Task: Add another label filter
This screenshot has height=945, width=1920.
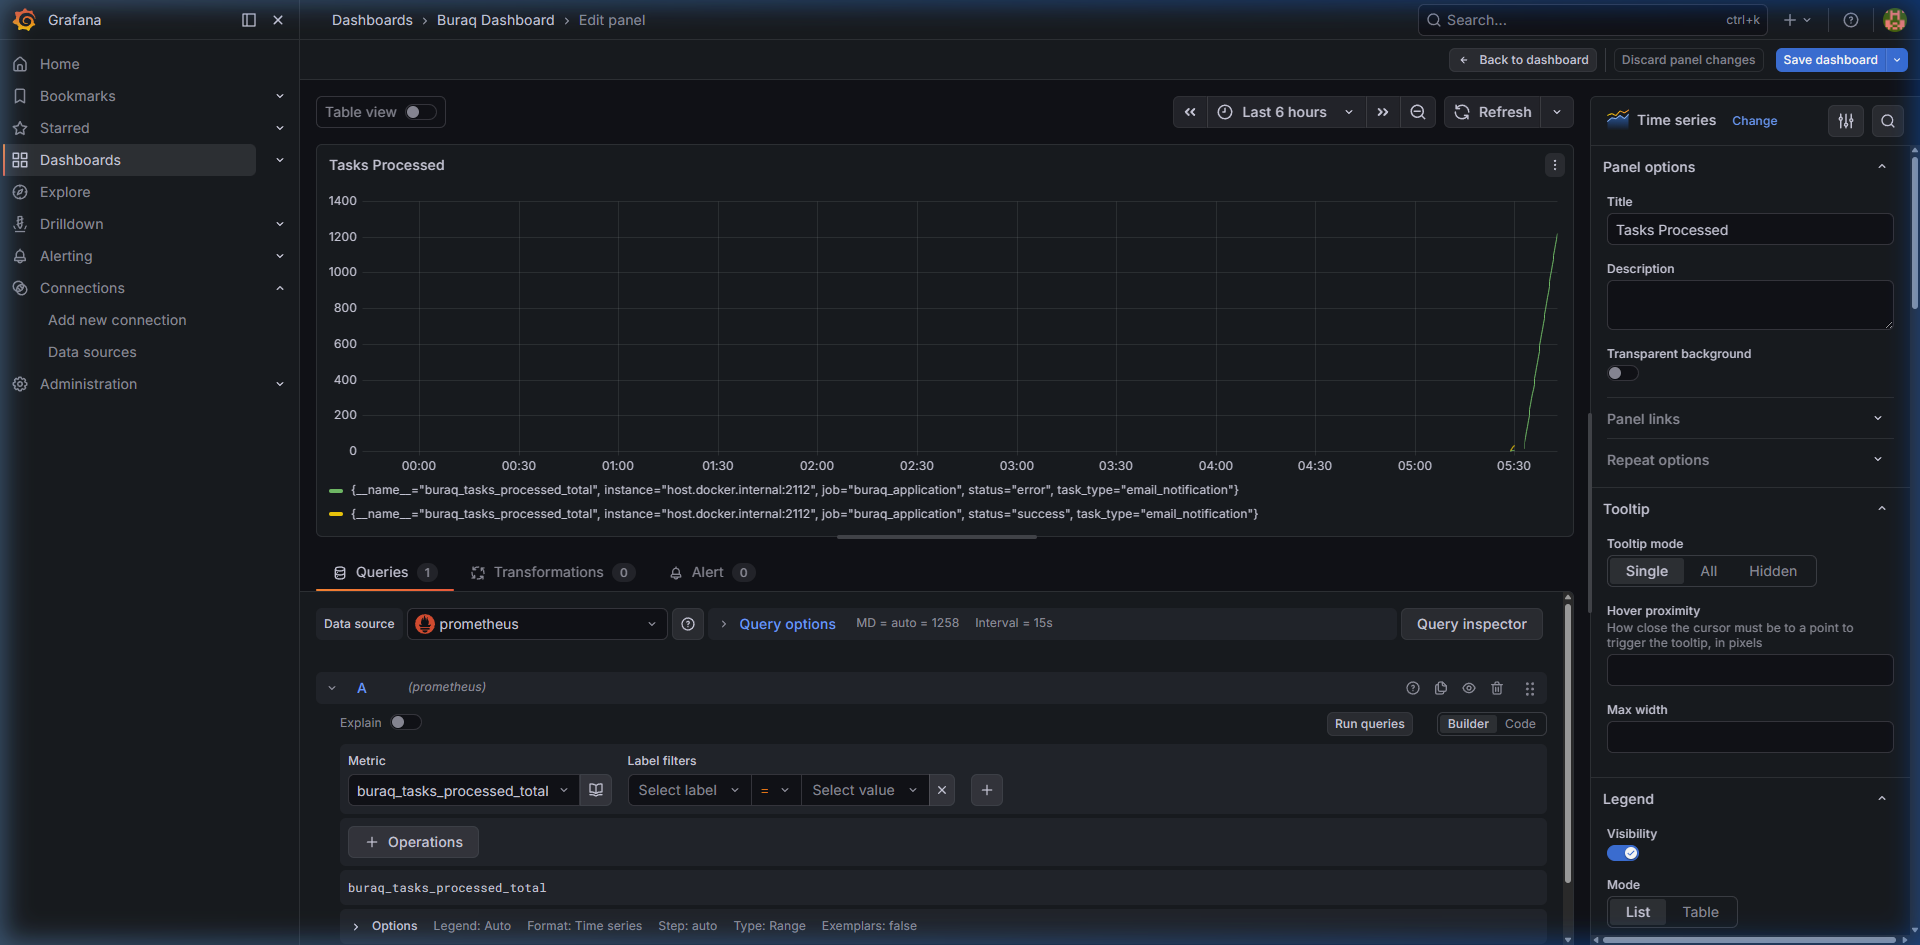Action: coord(987,790)
